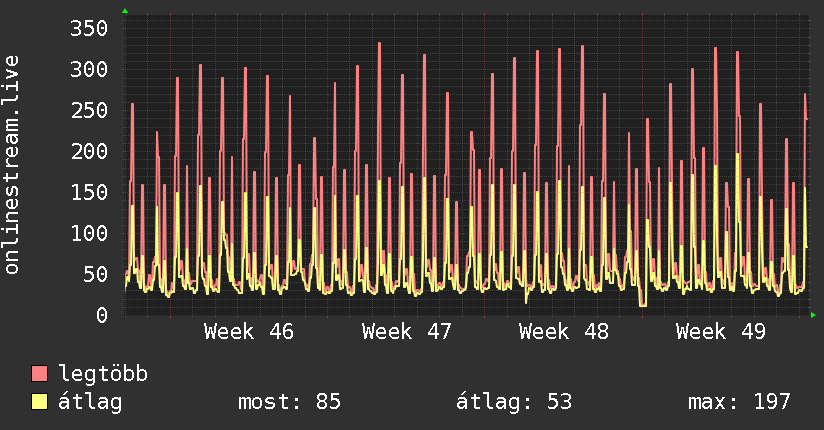The width and height of the screenshot is (824, 430).
Task: Click the pink legtöbb legend swatch
Action: tap(39, 373)
